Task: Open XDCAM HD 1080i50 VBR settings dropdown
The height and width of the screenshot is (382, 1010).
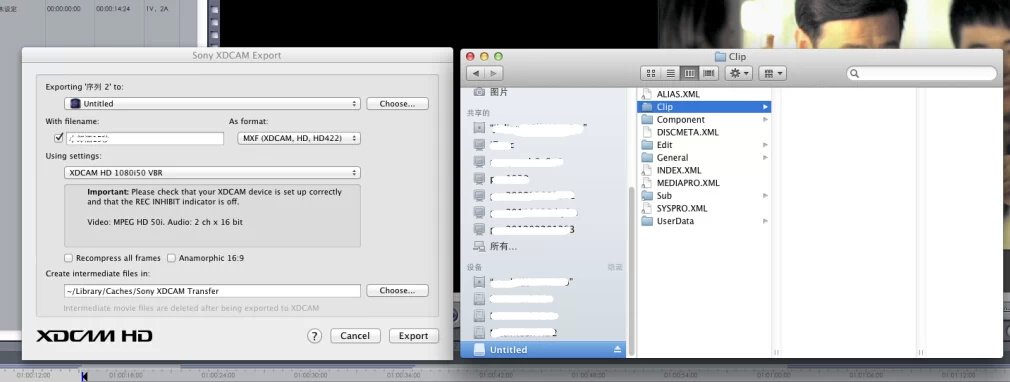Action: [212, 173]
